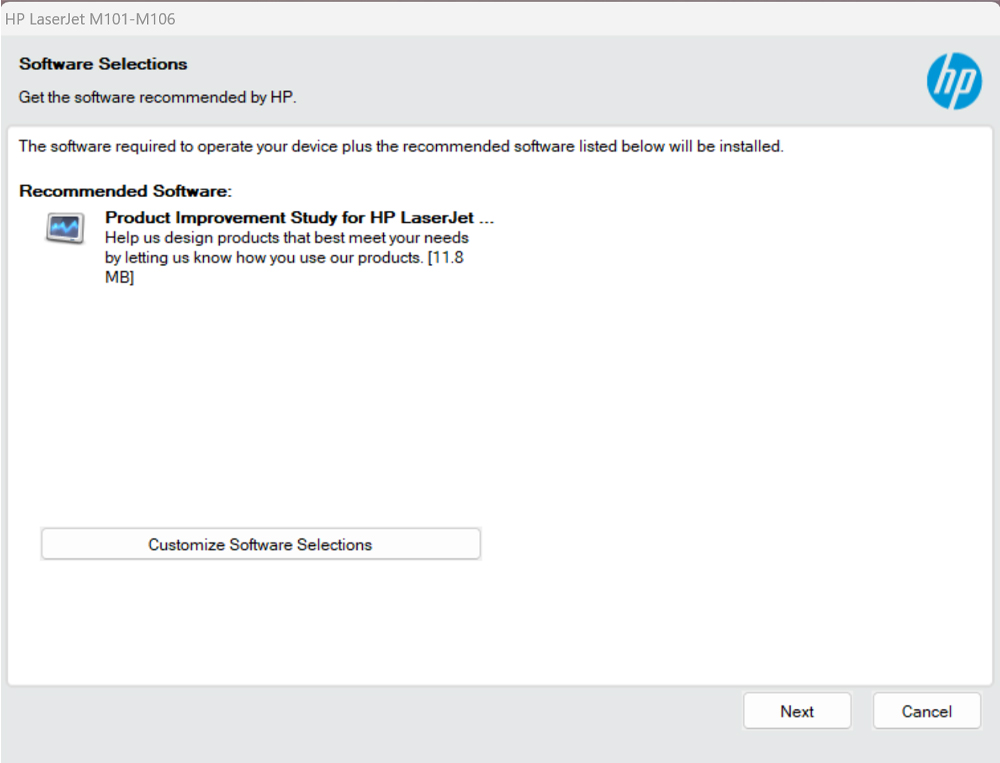This screenshot has height=763, width=1000.
Task: Click the Customize Software Selections button
Action: [260, 544]
